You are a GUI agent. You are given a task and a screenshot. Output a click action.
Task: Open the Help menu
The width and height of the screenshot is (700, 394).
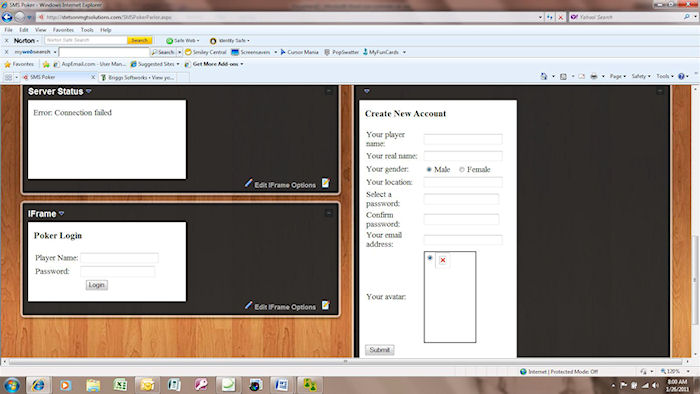[x=106, y=30]
